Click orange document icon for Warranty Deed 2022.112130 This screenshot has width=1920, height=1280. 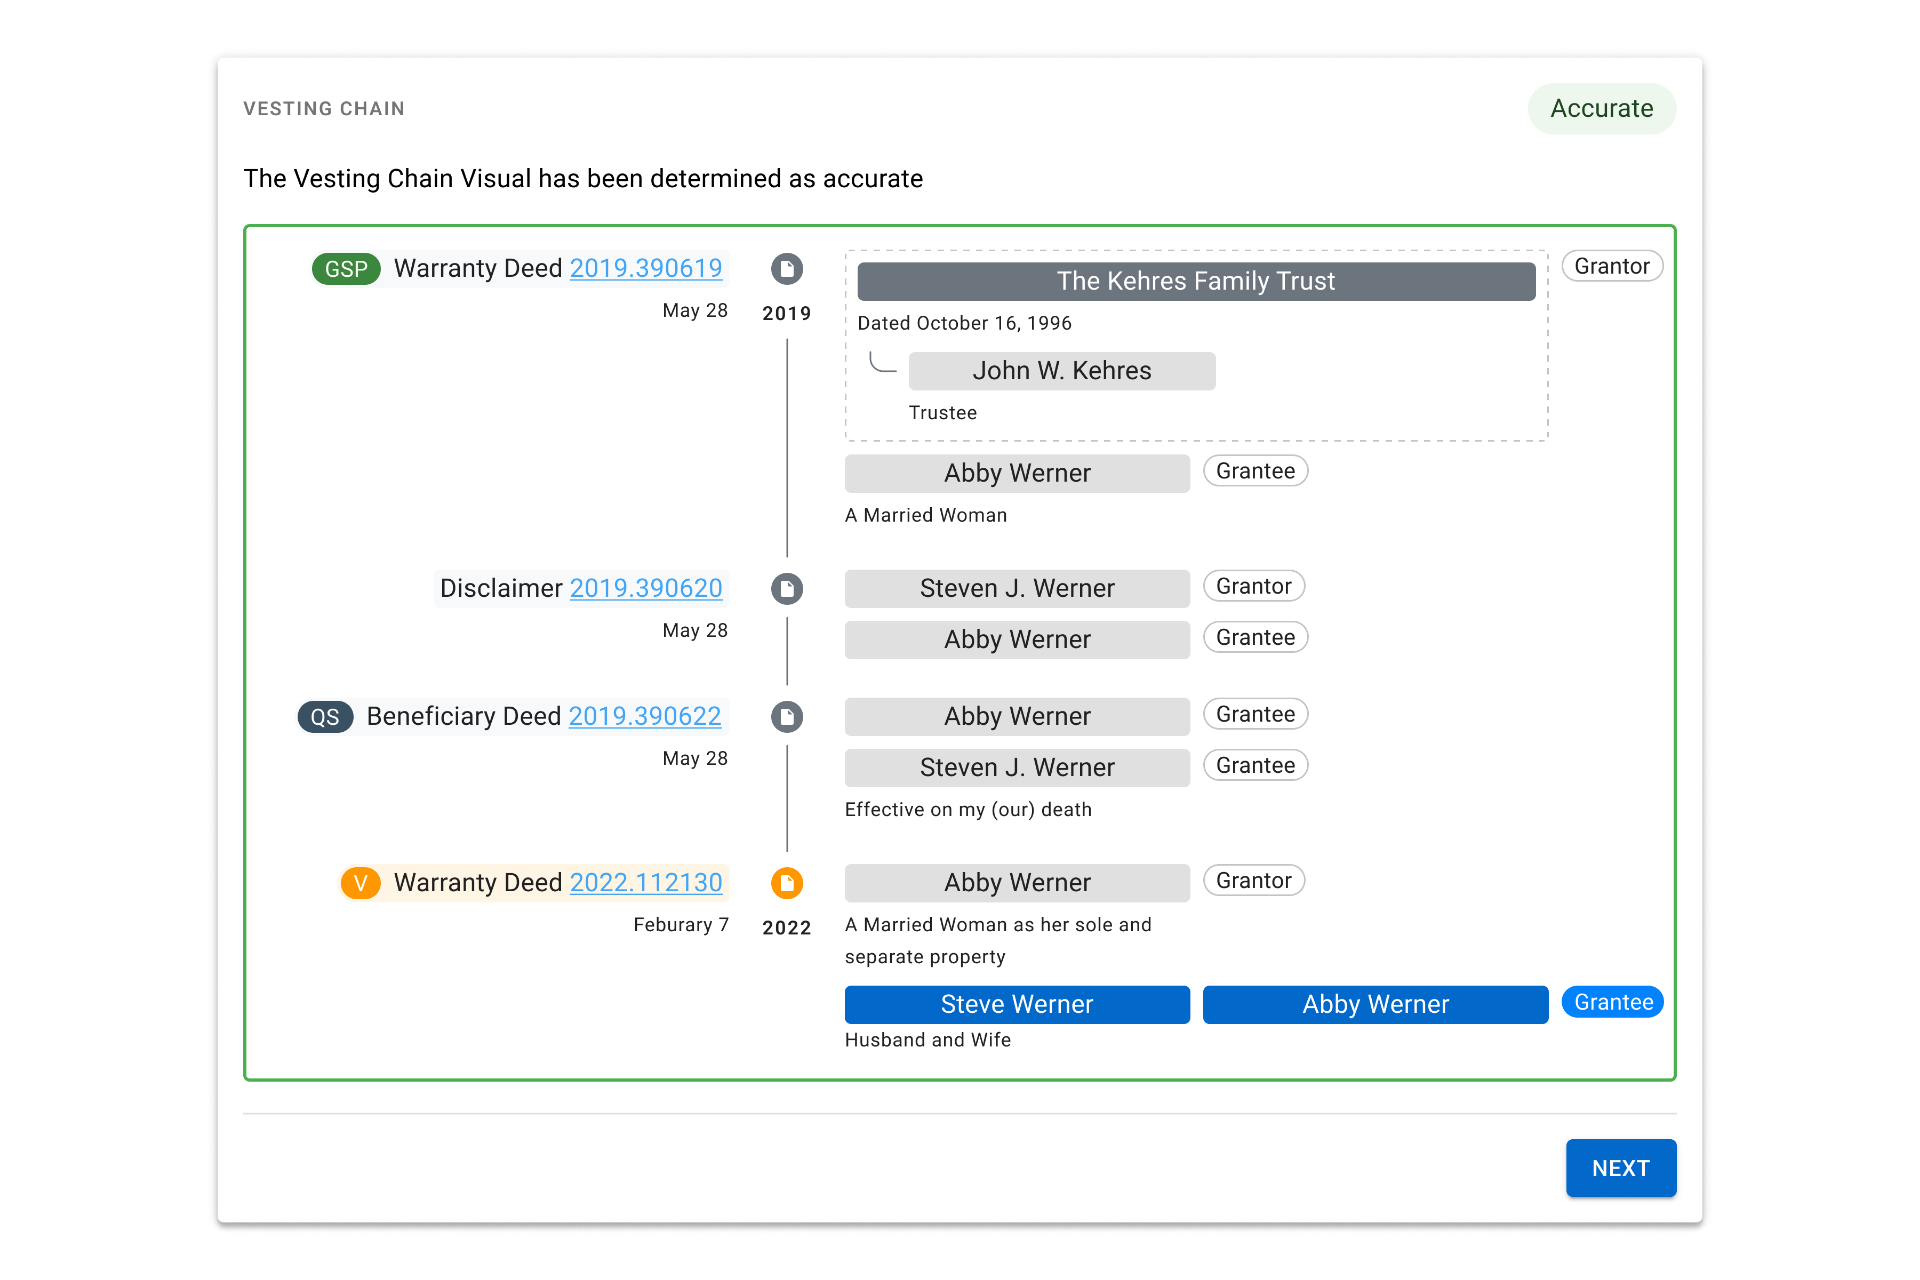coord(787,883)
